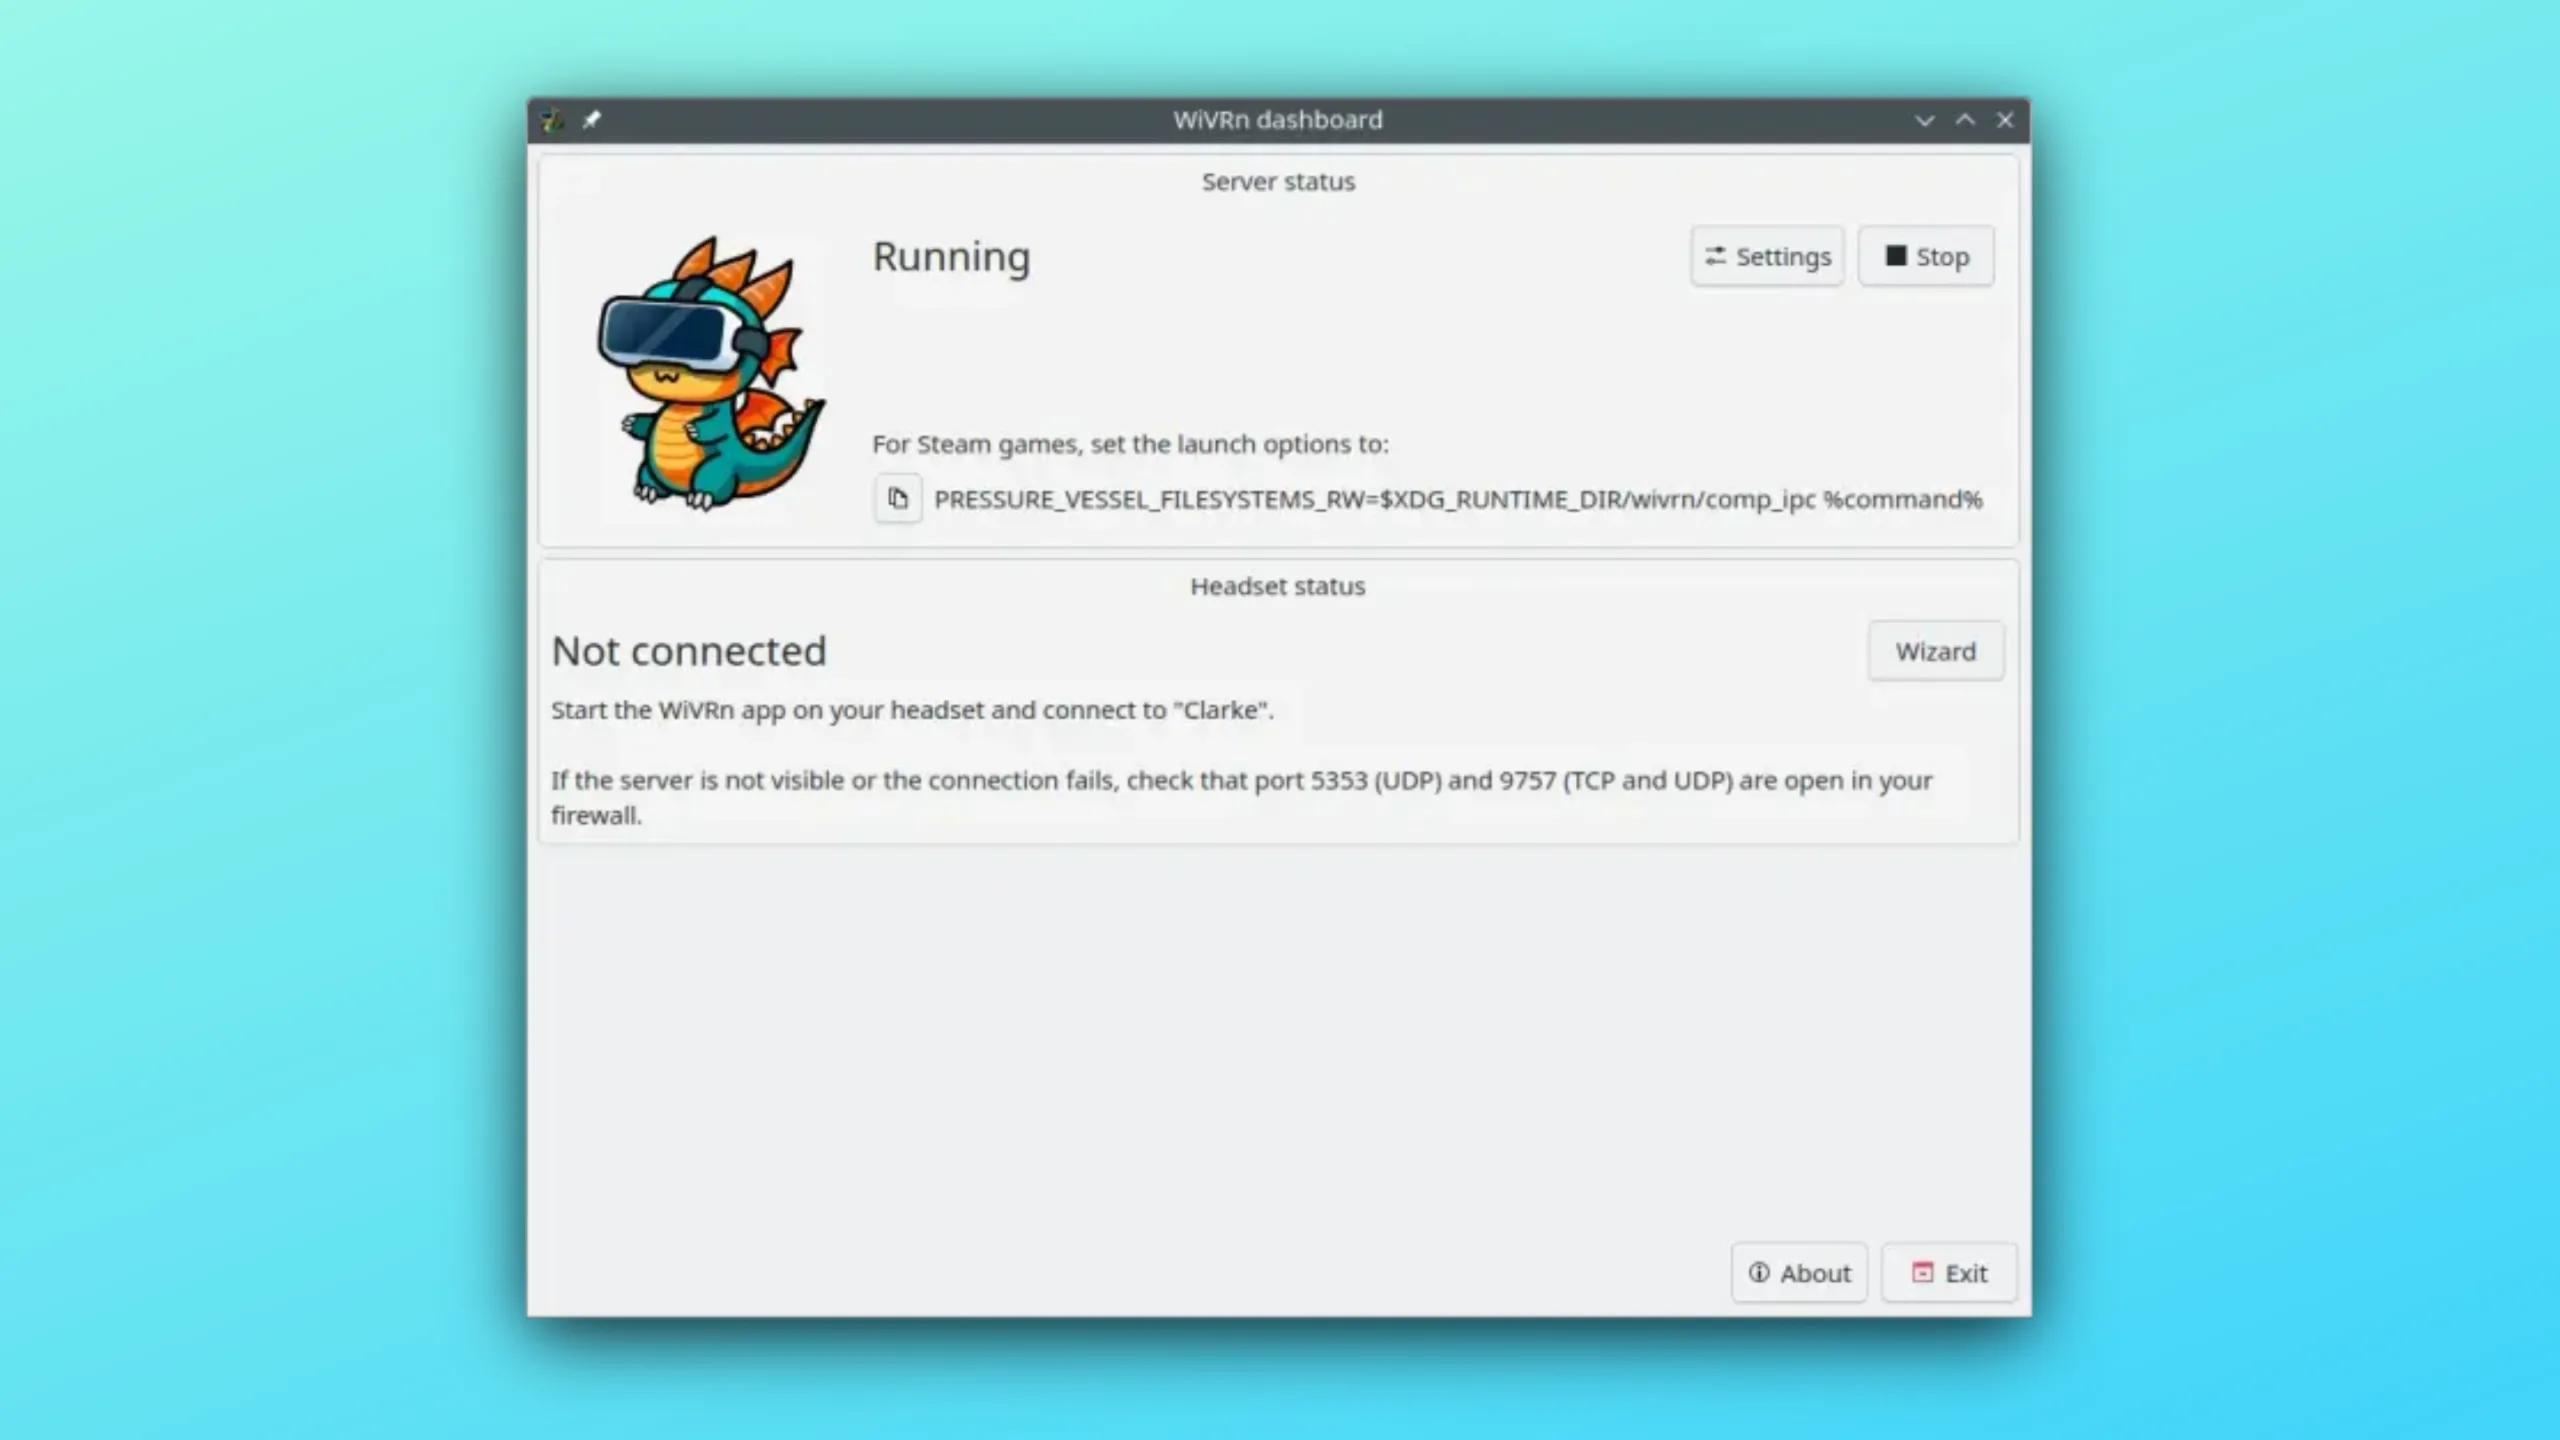Click the 'Running' server status text

(x=951, y=257)
